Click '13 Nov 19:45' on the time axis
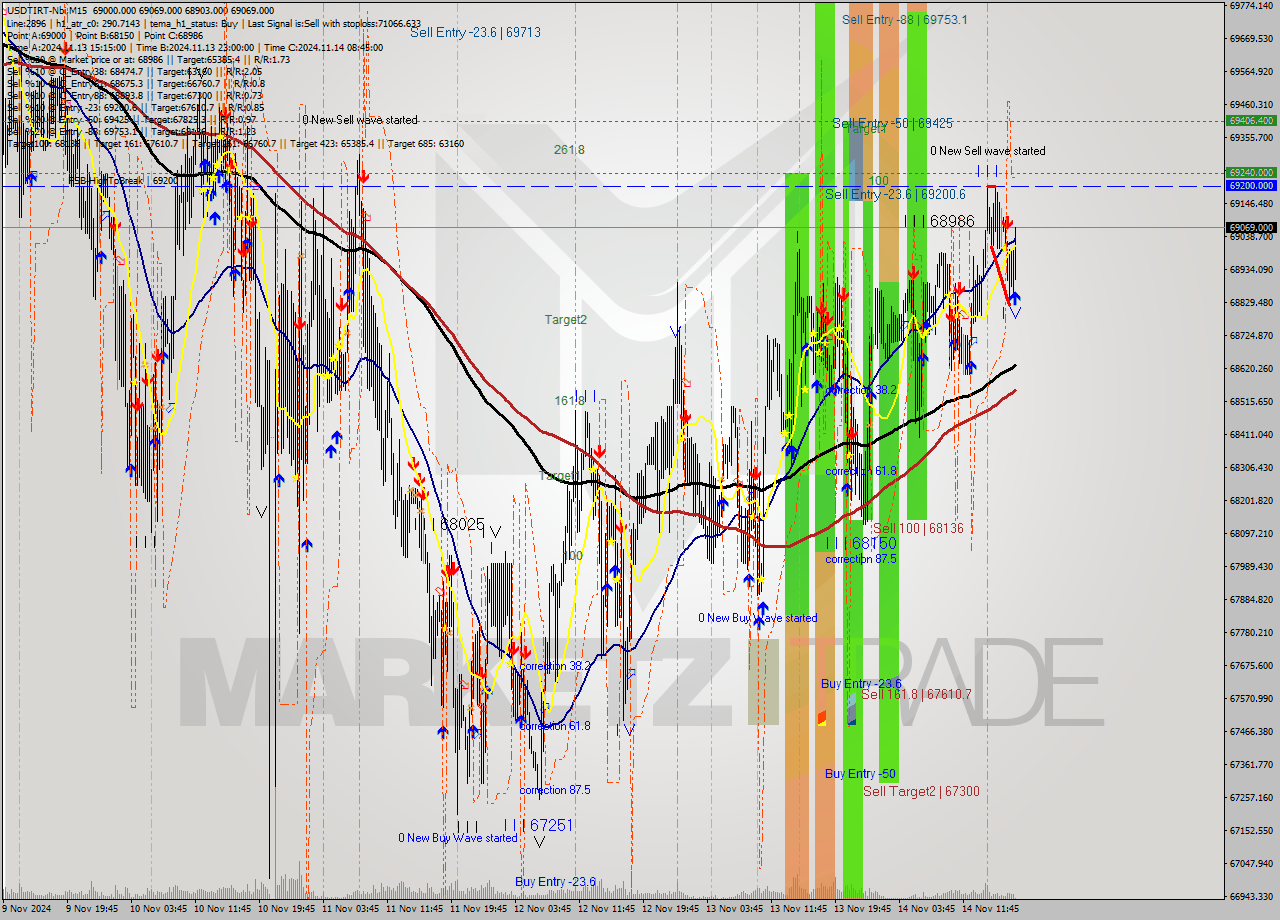The width and height of the screenshot is (1280, 920). tap(861, 910)
